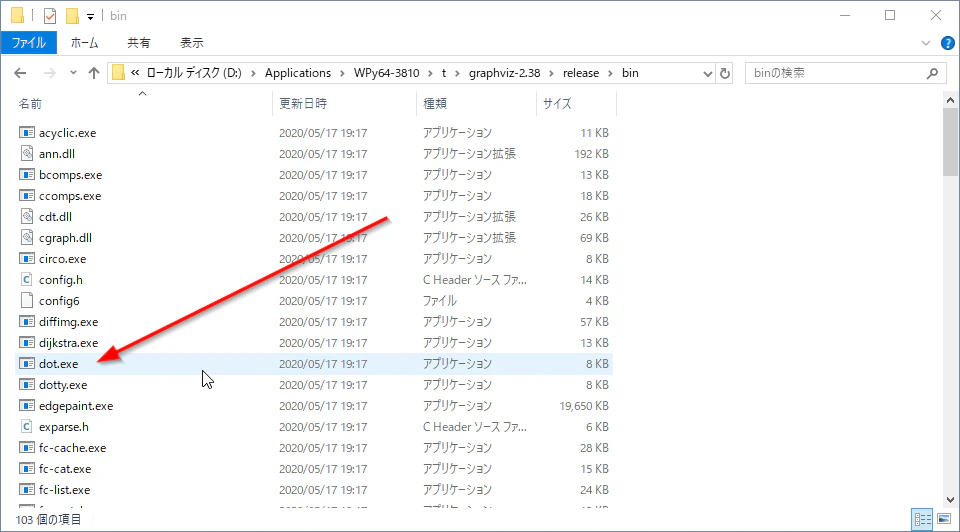This screenshot has height=532, width=960.
Task: Click the config.h C header icon
Action: coord(26,280)
